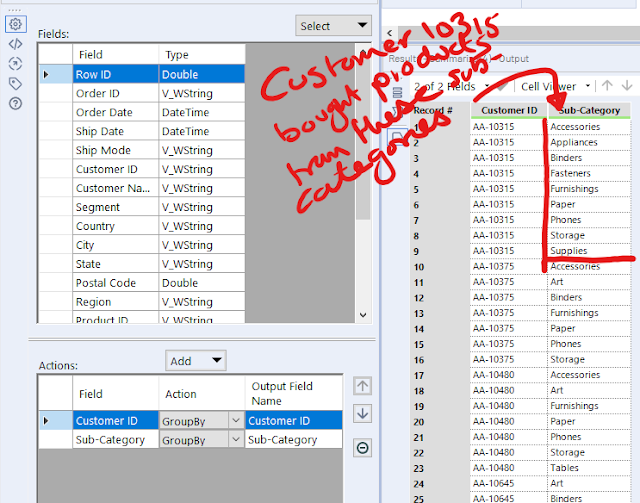This screenshot has width=640, height=503.
Task: Open the Annotation tag icon
Action: click(16, 84)
